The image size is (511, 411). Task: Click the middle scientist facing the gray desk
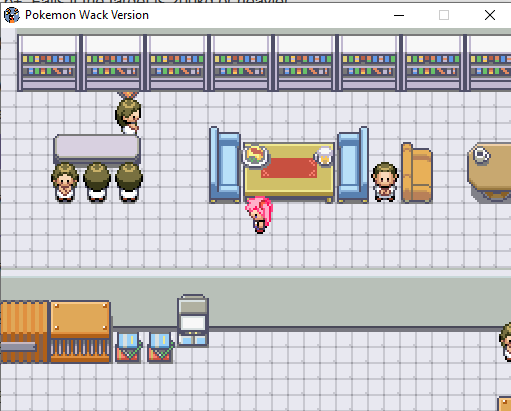point(97,183)
